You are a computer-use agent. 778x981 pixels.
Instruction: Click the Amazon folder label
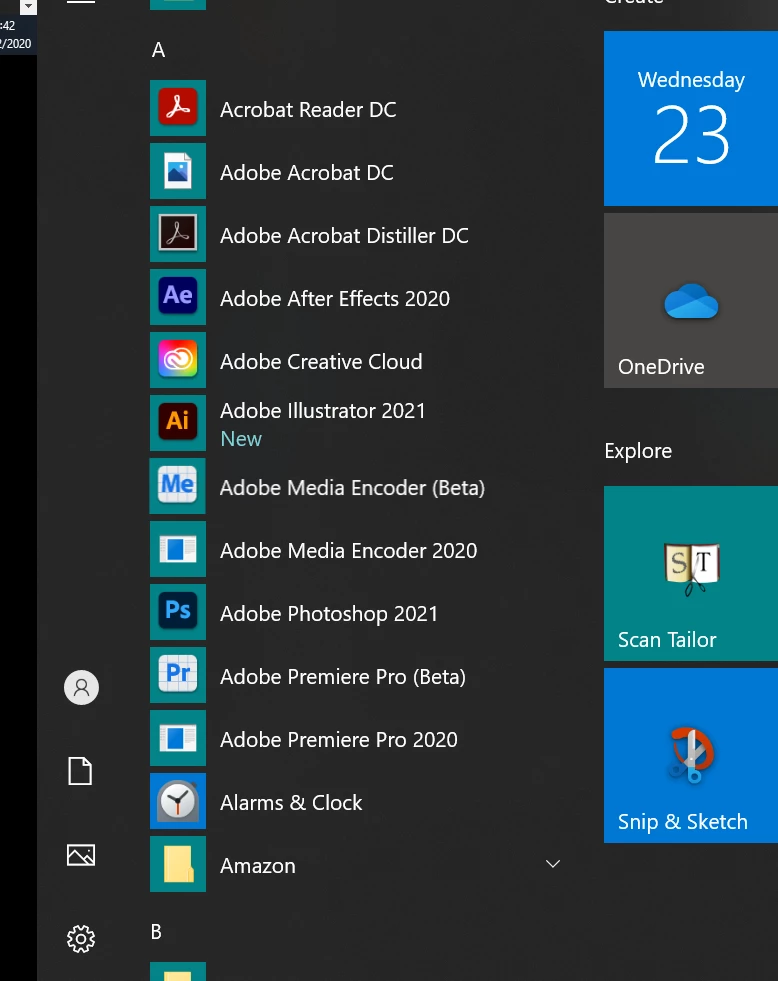coord(258,866)
